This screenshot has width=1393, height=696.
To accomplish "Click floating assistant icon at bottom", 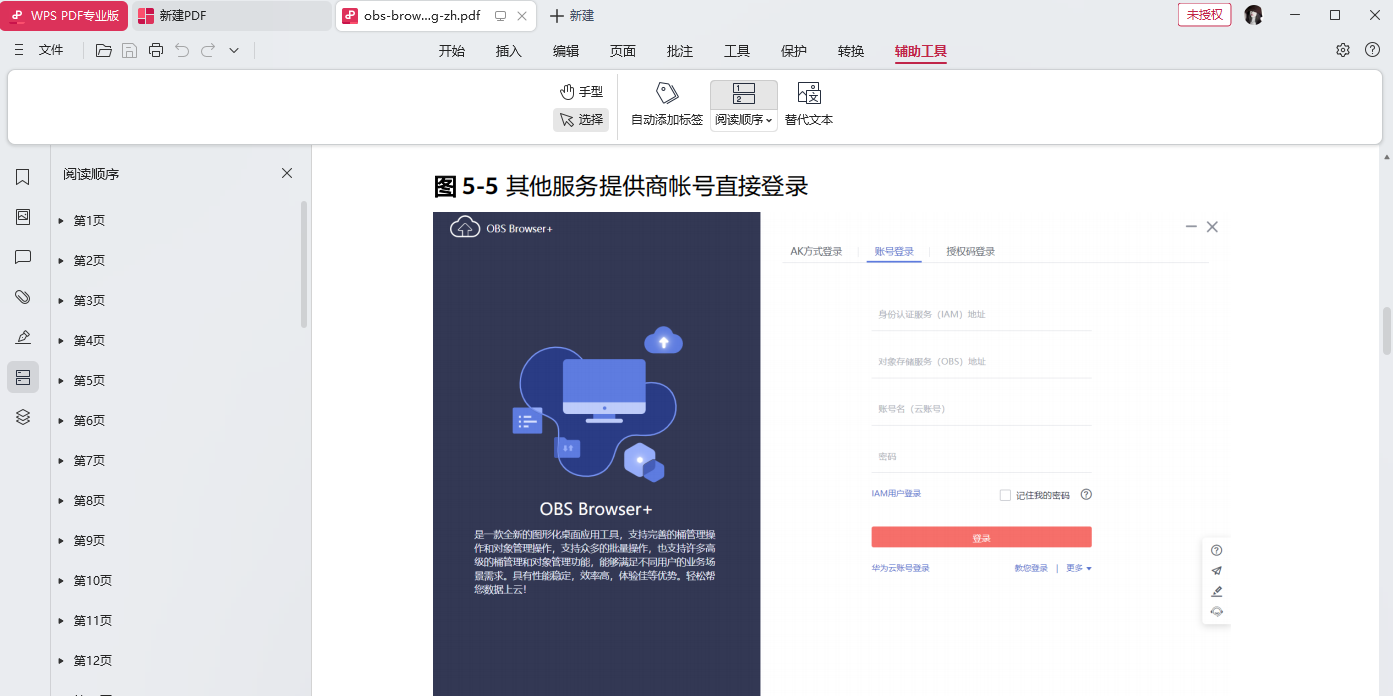I will point(1216,611).
